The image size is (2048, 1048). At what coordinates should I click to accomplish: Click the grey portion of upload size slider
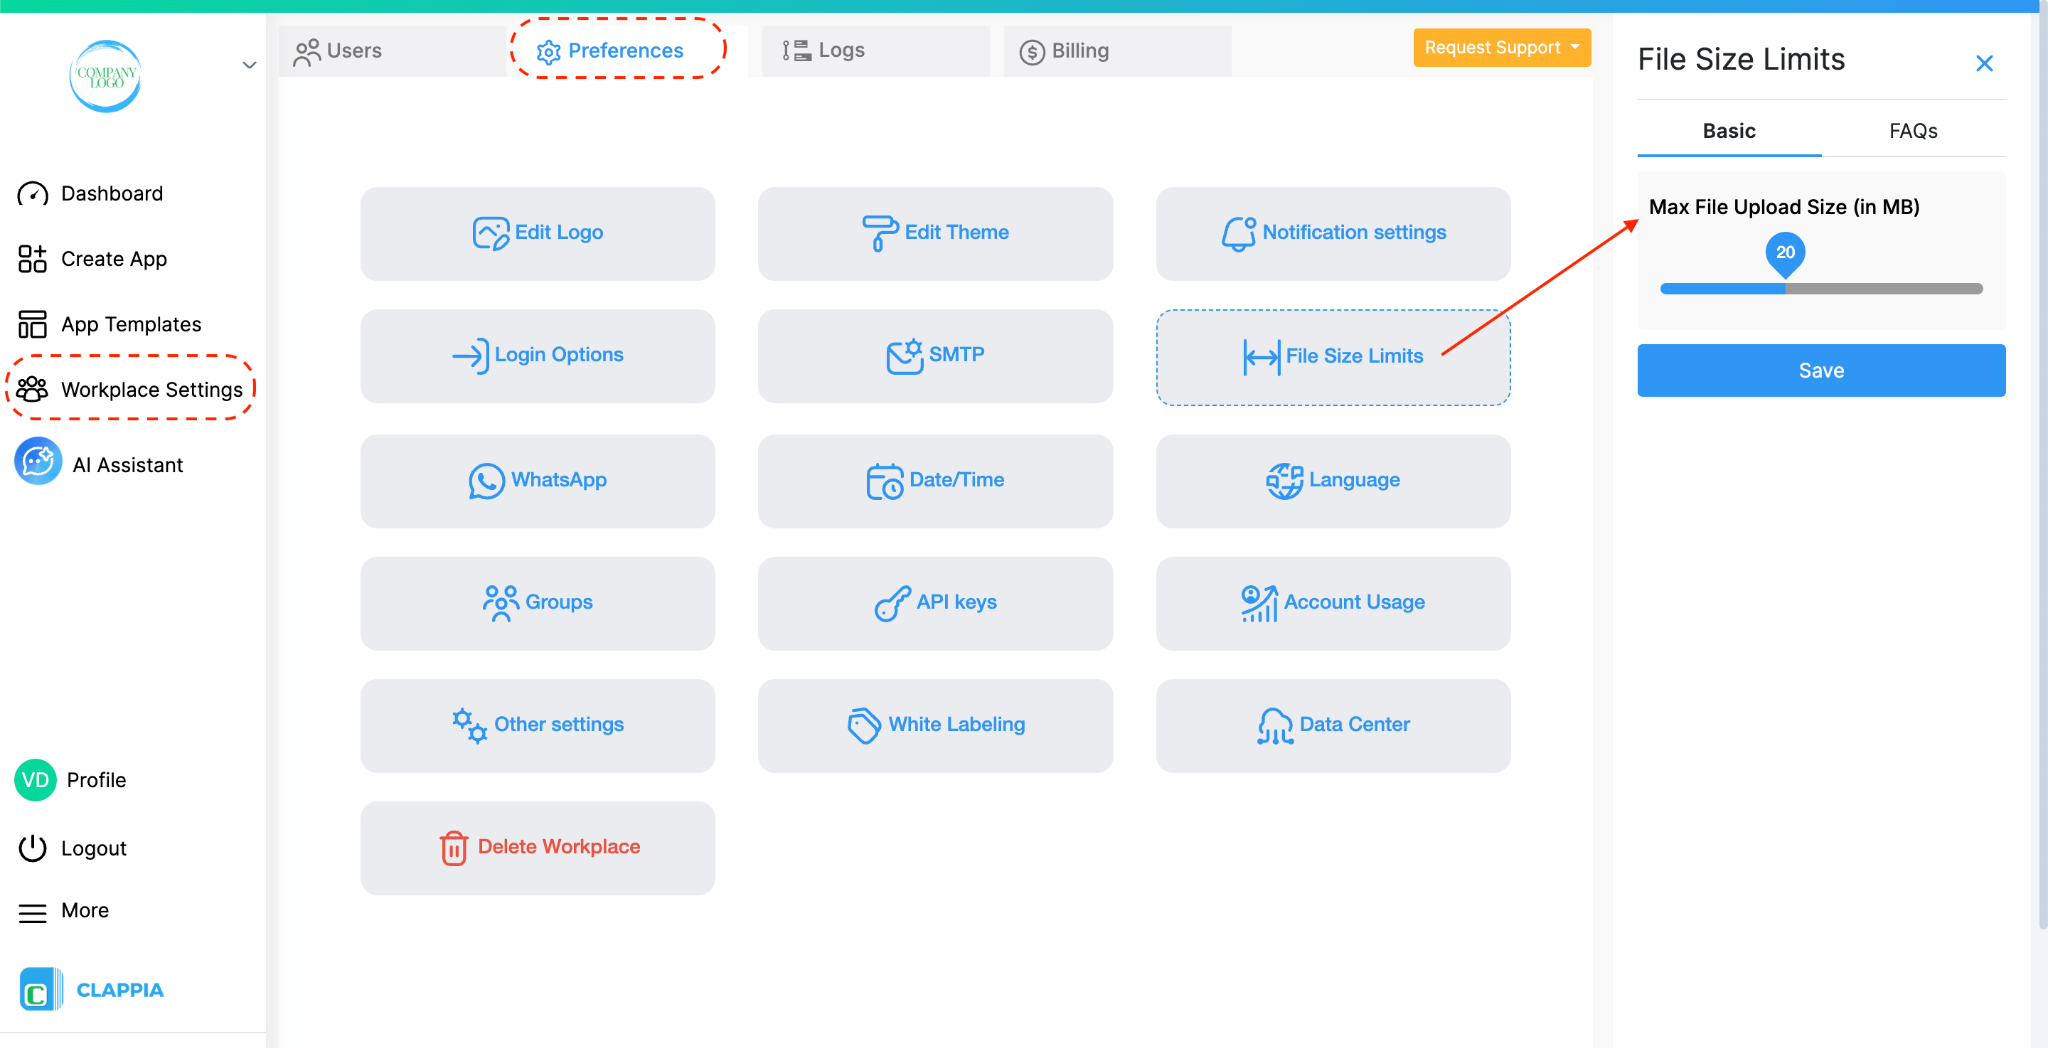1884,289
